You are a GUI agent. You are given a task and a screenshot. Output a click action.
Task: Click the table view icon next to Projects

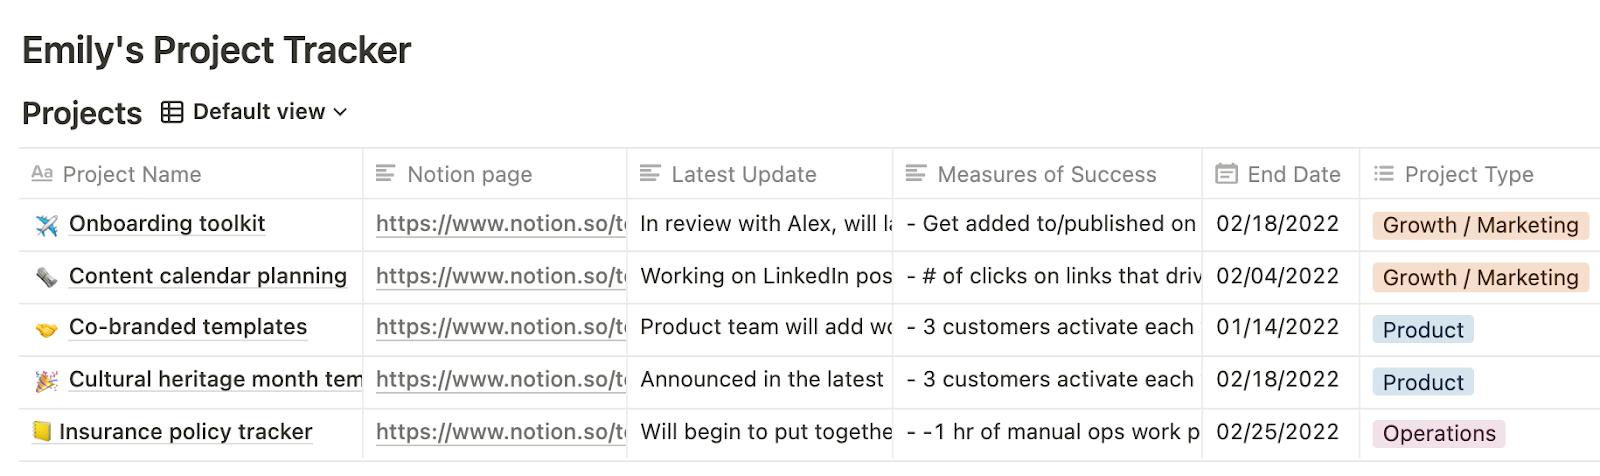pos(172,112)
